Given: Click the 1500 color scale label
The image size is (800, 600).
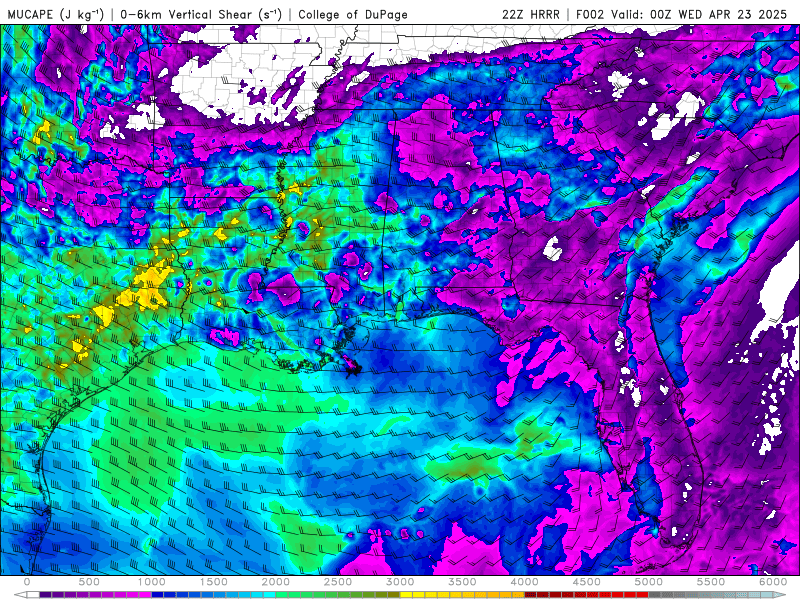Looking at the screenshot, I should (214, 582).
